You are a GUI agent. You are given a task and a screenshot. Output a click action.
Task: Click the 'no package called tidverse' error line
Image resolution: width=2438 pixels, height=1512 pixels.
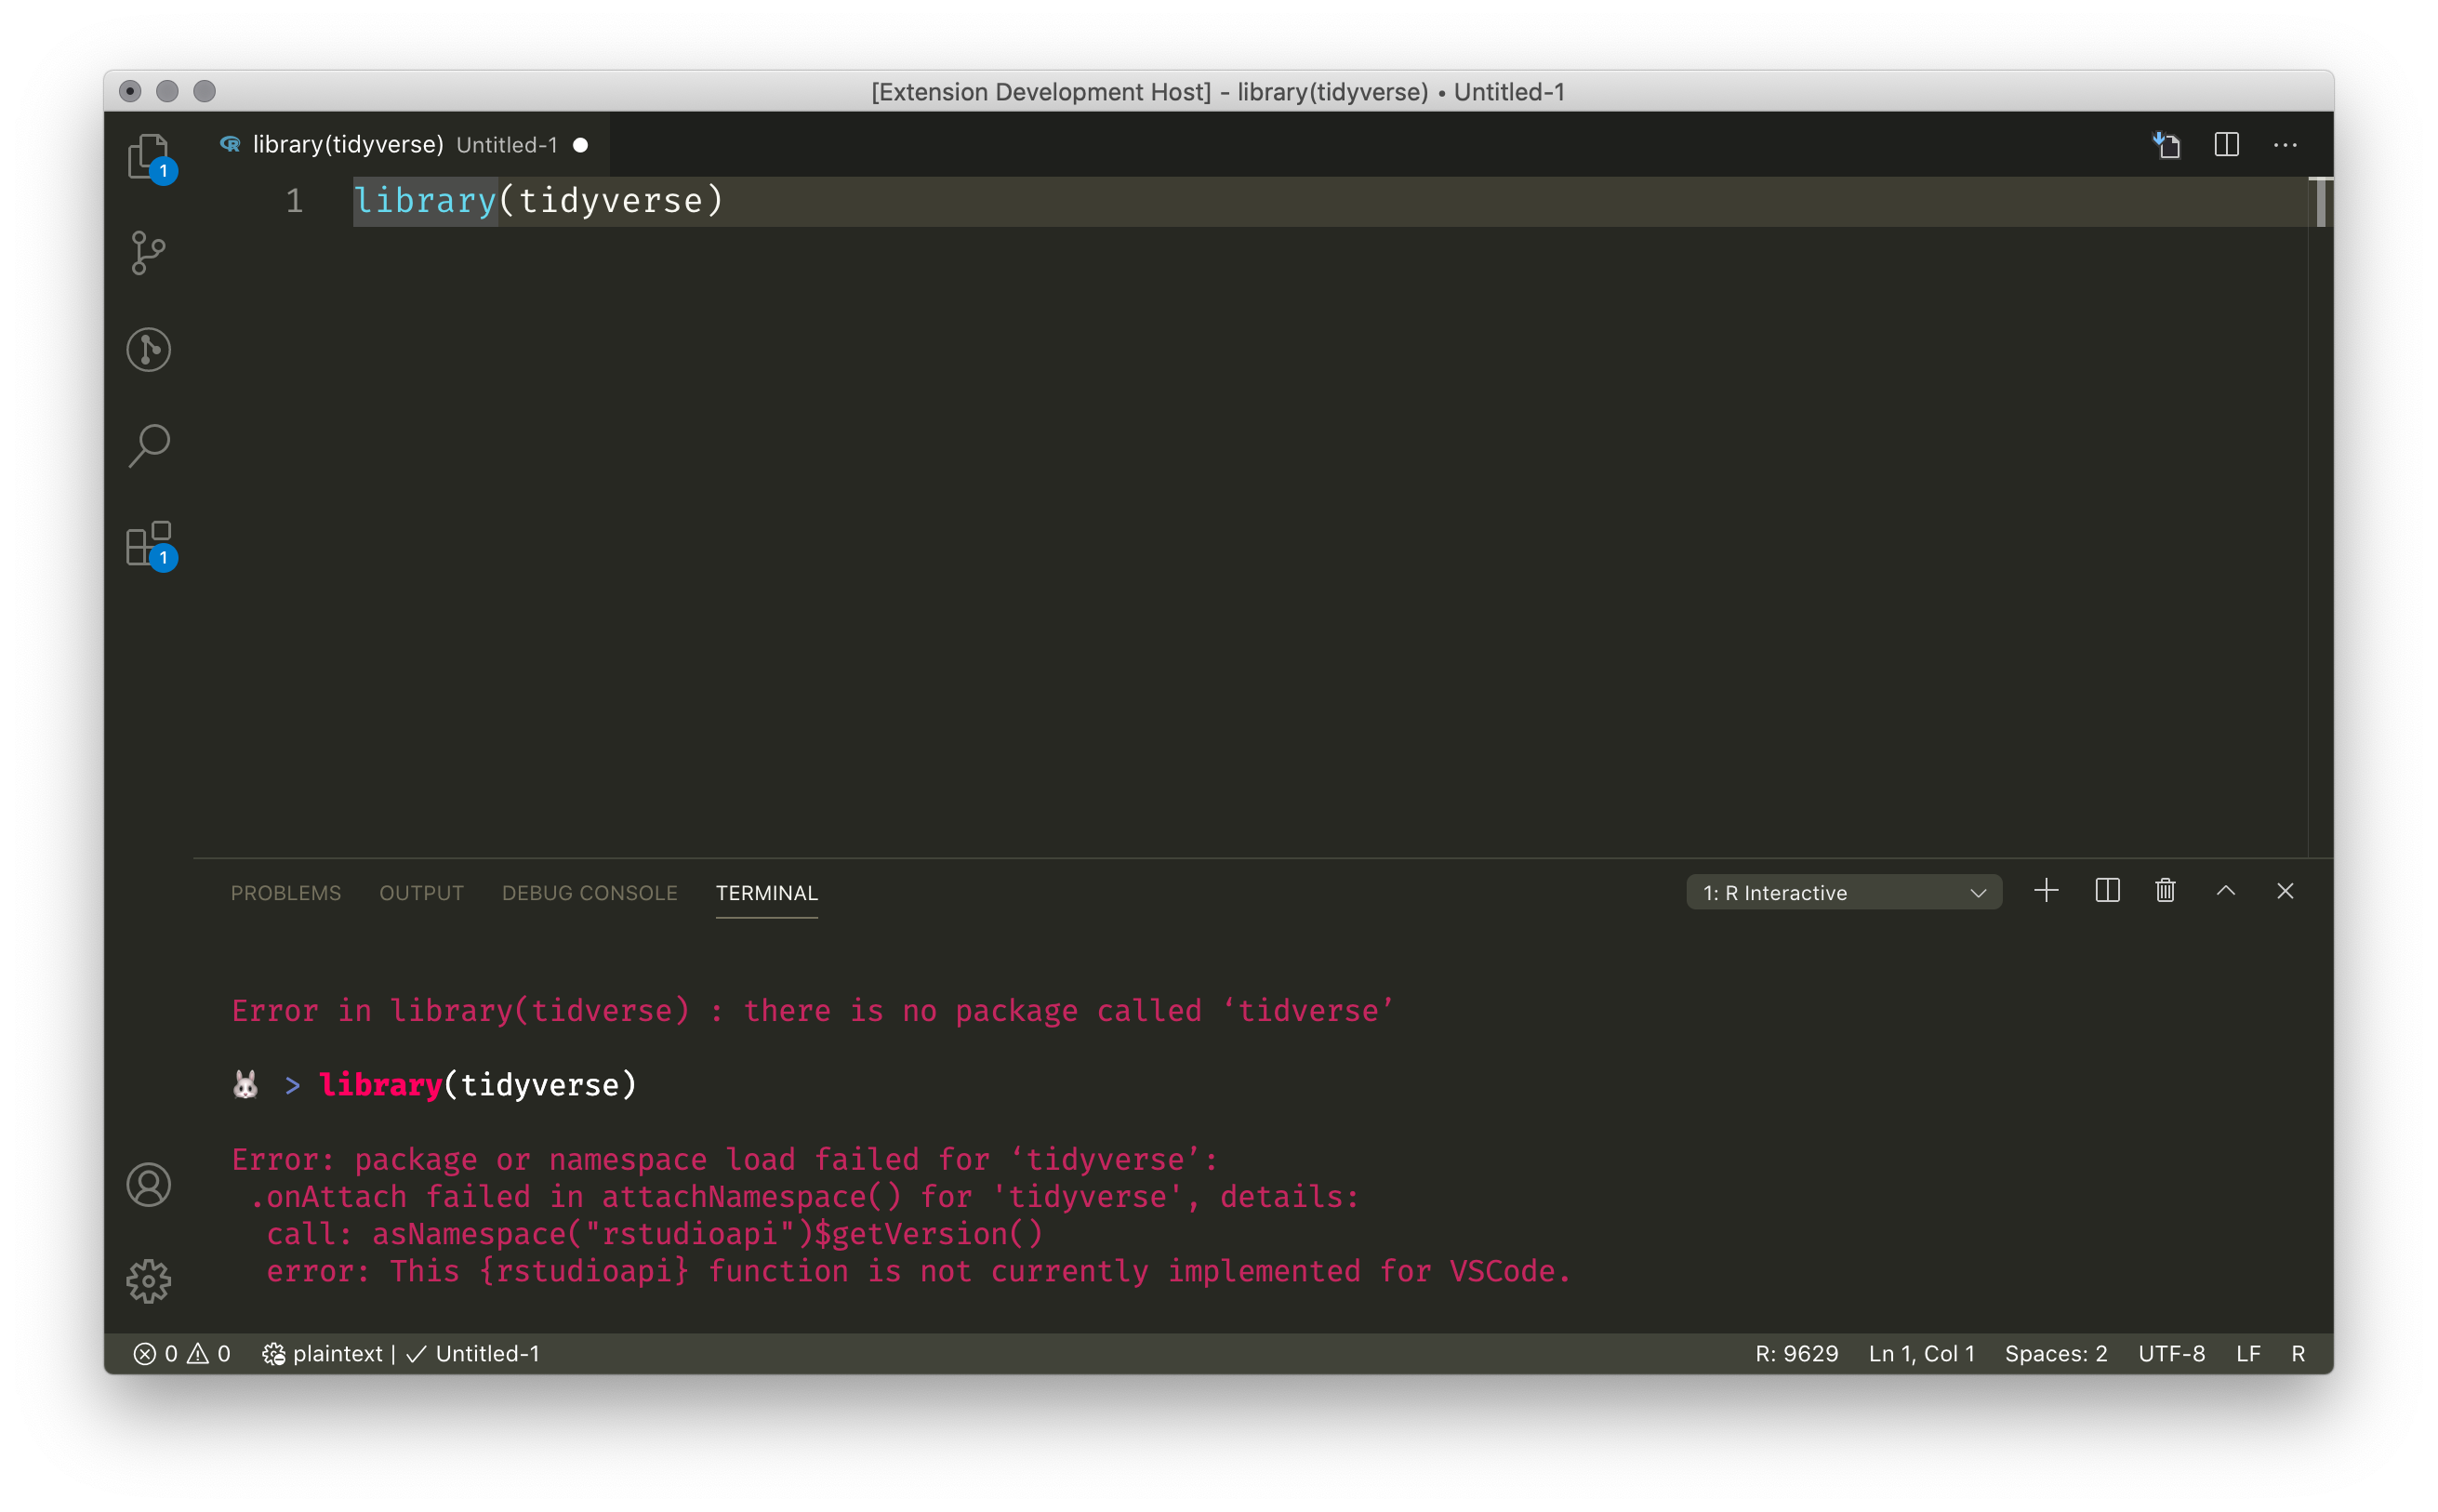pos(812,1011)
